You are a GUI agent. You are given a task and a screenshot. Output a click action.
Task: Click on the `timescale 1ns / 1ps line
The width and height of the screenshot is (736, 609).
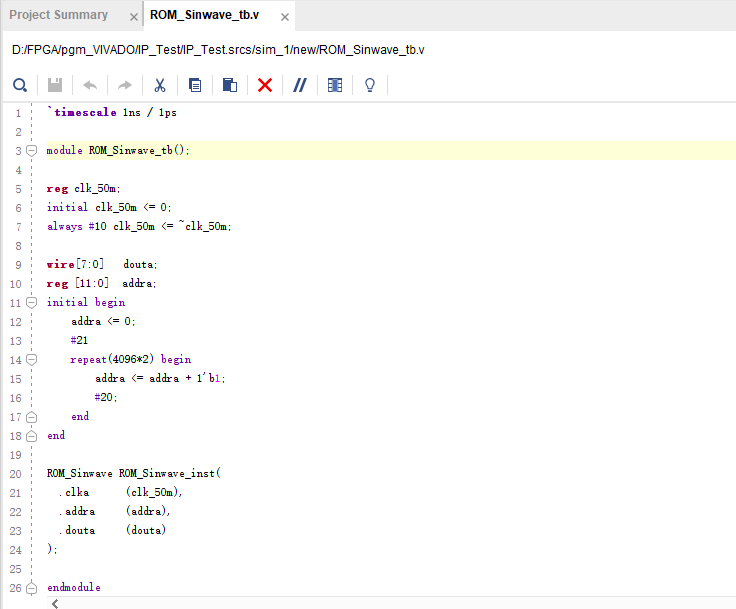112,113
